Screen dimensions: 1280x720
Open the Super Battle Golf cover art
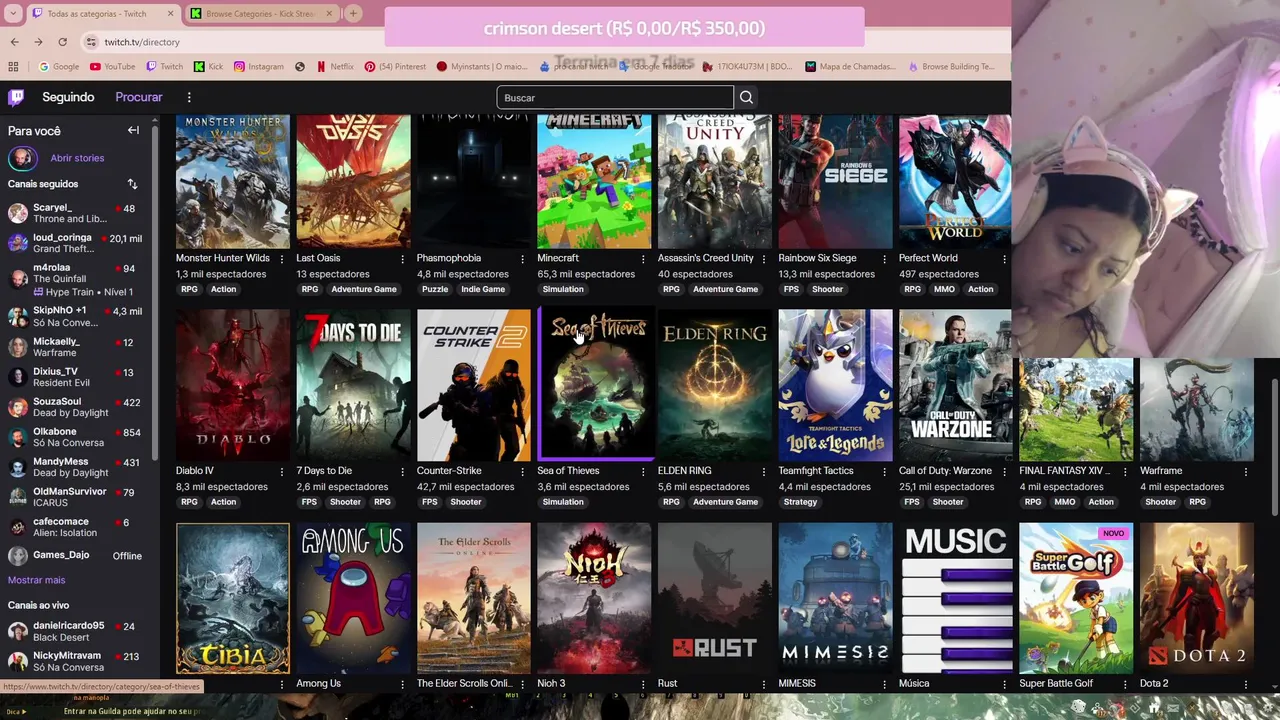pos(1076,598)
